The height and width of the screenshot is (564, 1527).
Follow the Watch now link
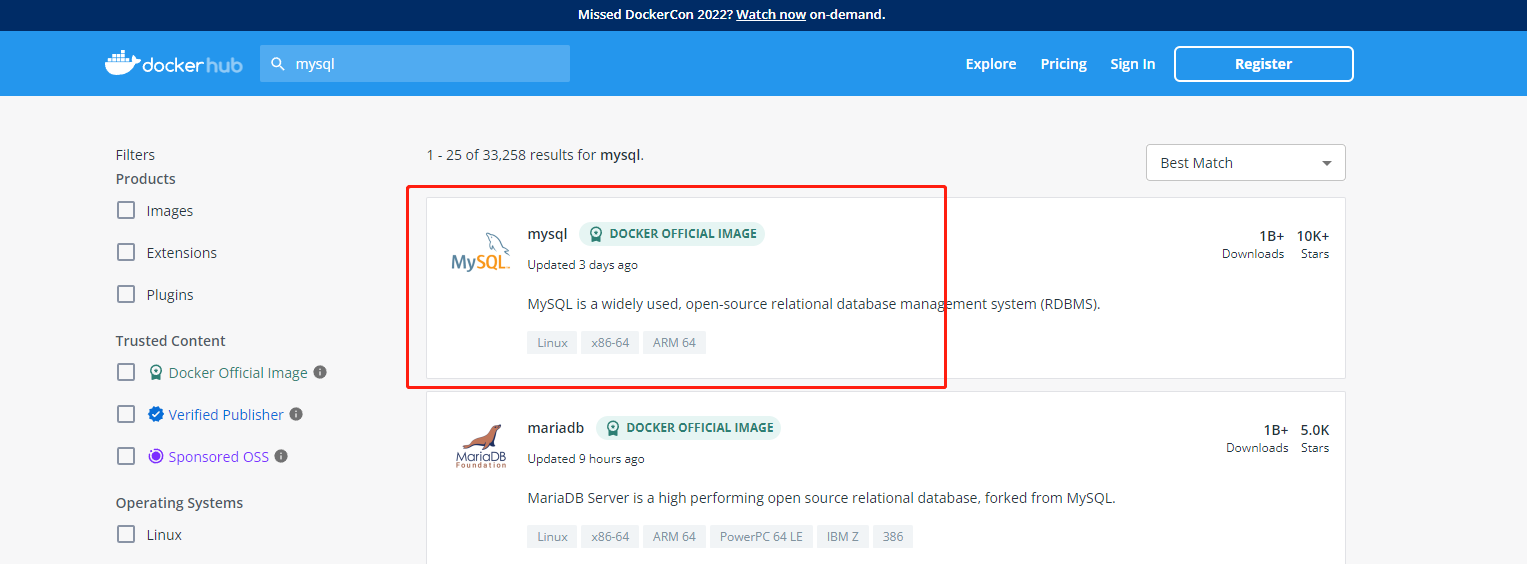[771, 15]
